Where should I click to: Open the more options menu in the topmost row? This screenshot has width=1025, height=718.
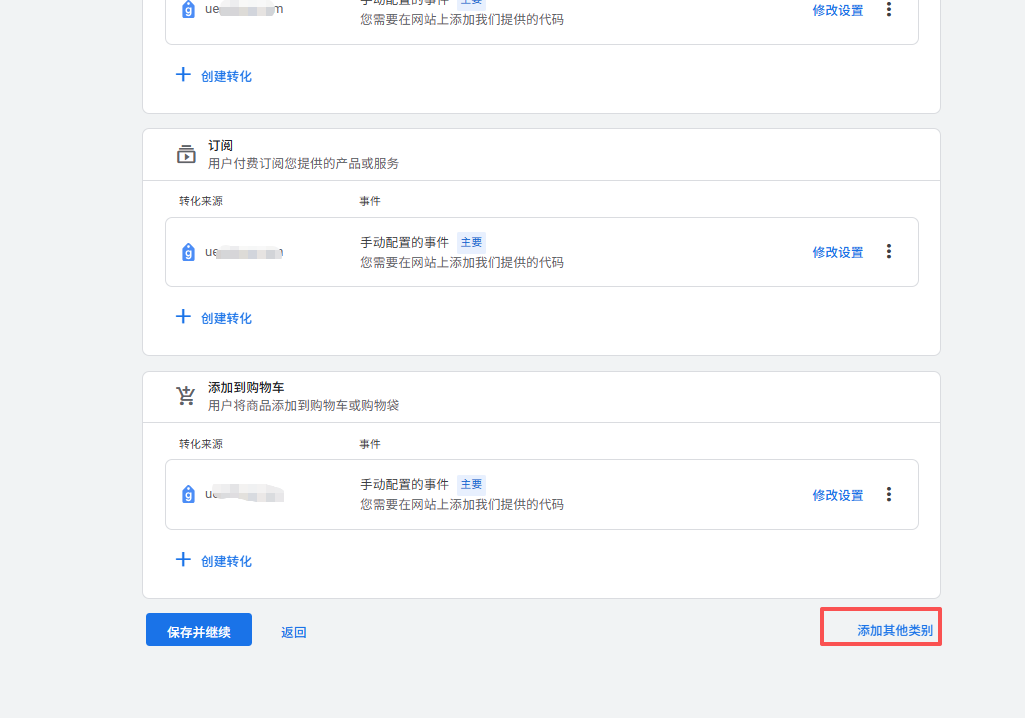tap(888, 9)
